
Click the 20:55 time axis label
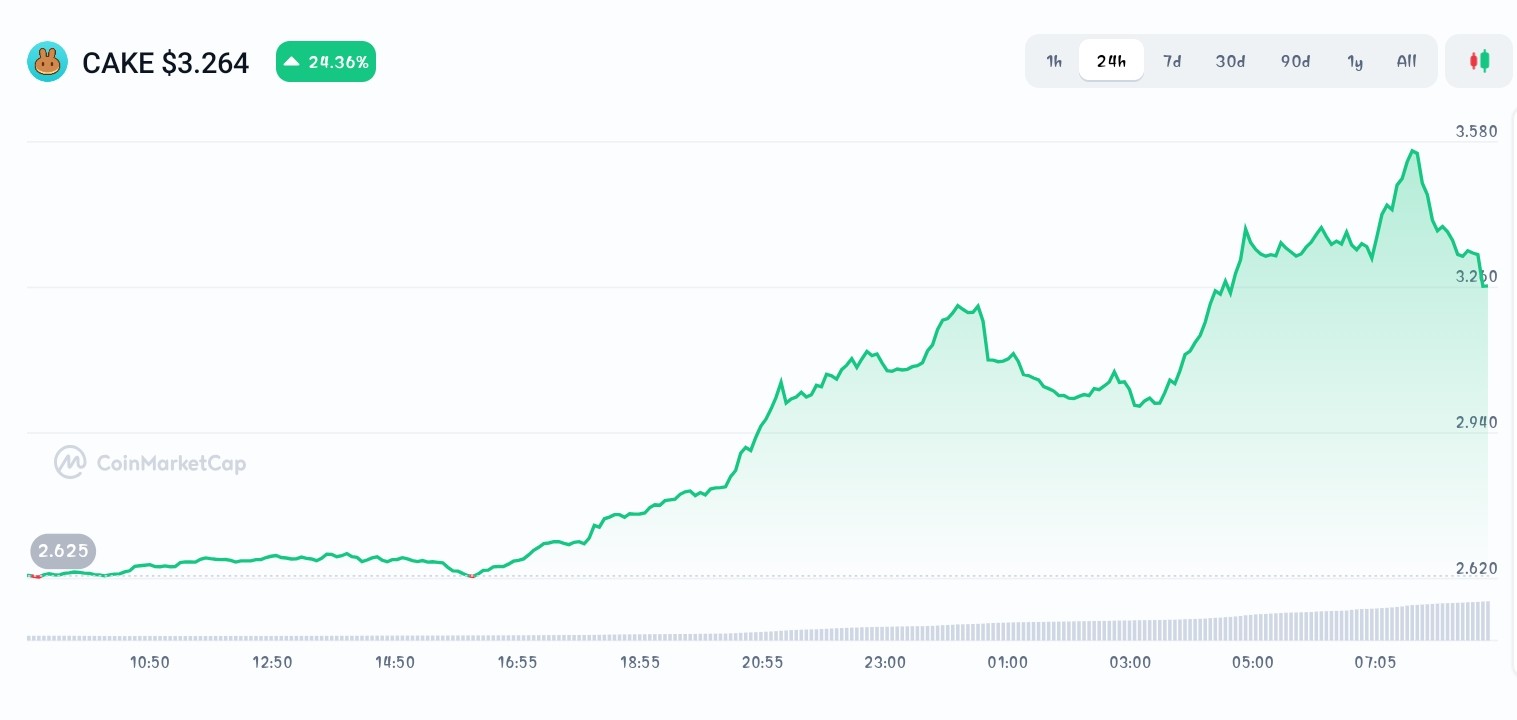762,662
